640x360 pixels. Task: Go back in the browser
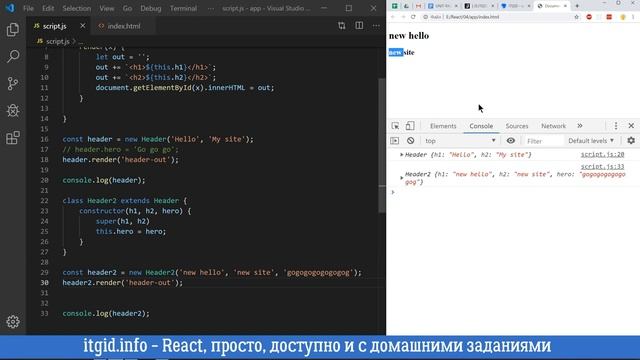click(x=393, y=17)
